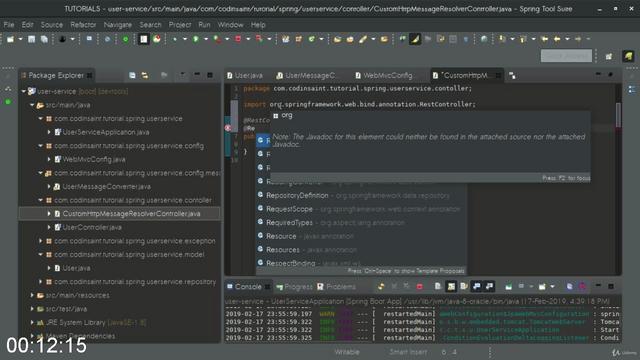Click Collapse All in Package Explorer
The image size is (640, 360).
tap(132, 75)
